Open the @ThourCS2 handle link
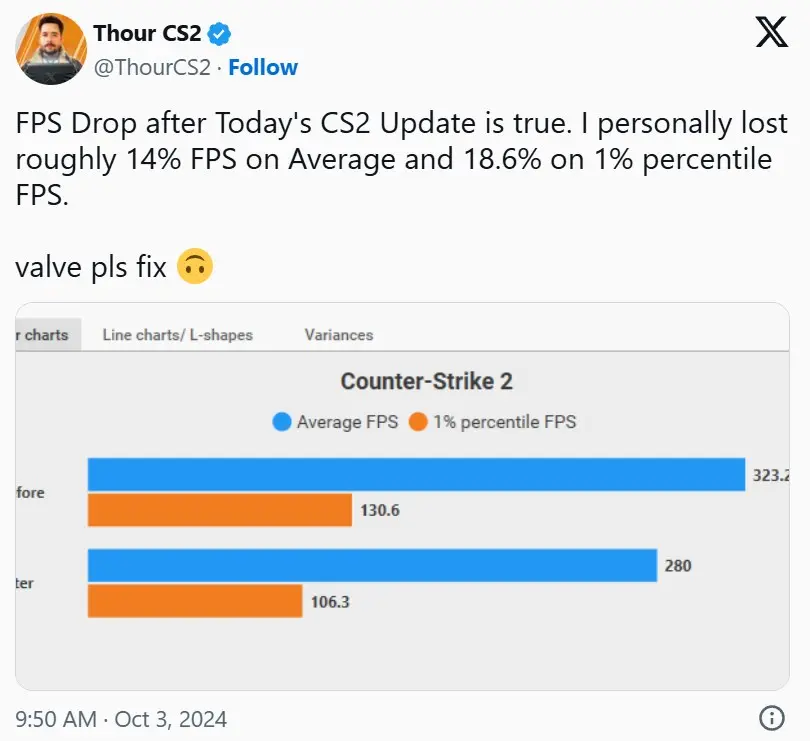Image resolution: width=810 pixels, height=741 pixels. [152, 67]
